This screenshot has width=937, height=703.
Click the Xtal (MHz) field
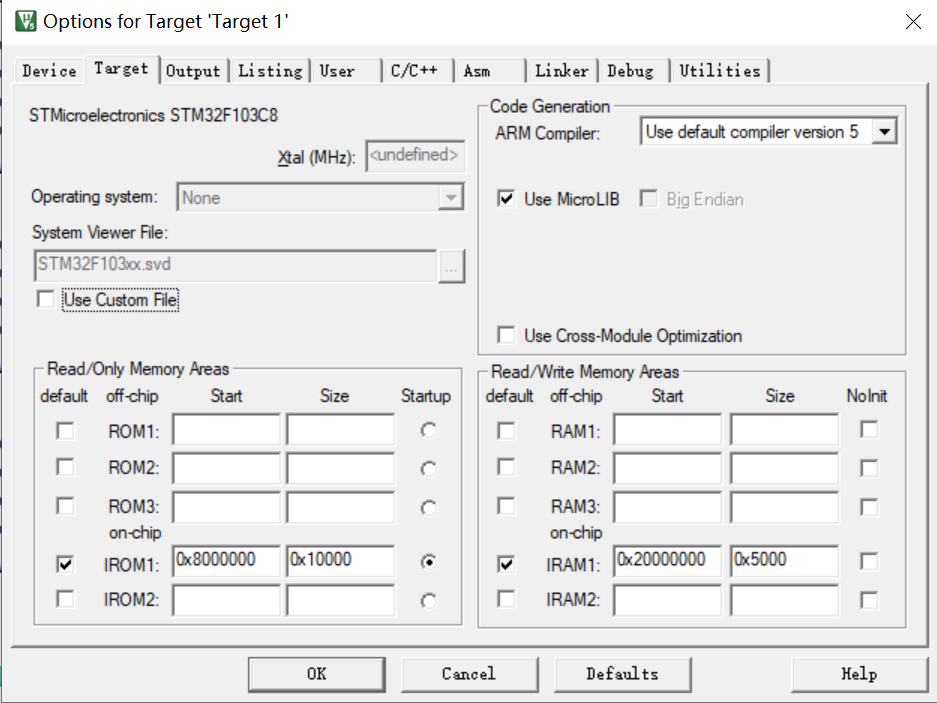point(415,155)
